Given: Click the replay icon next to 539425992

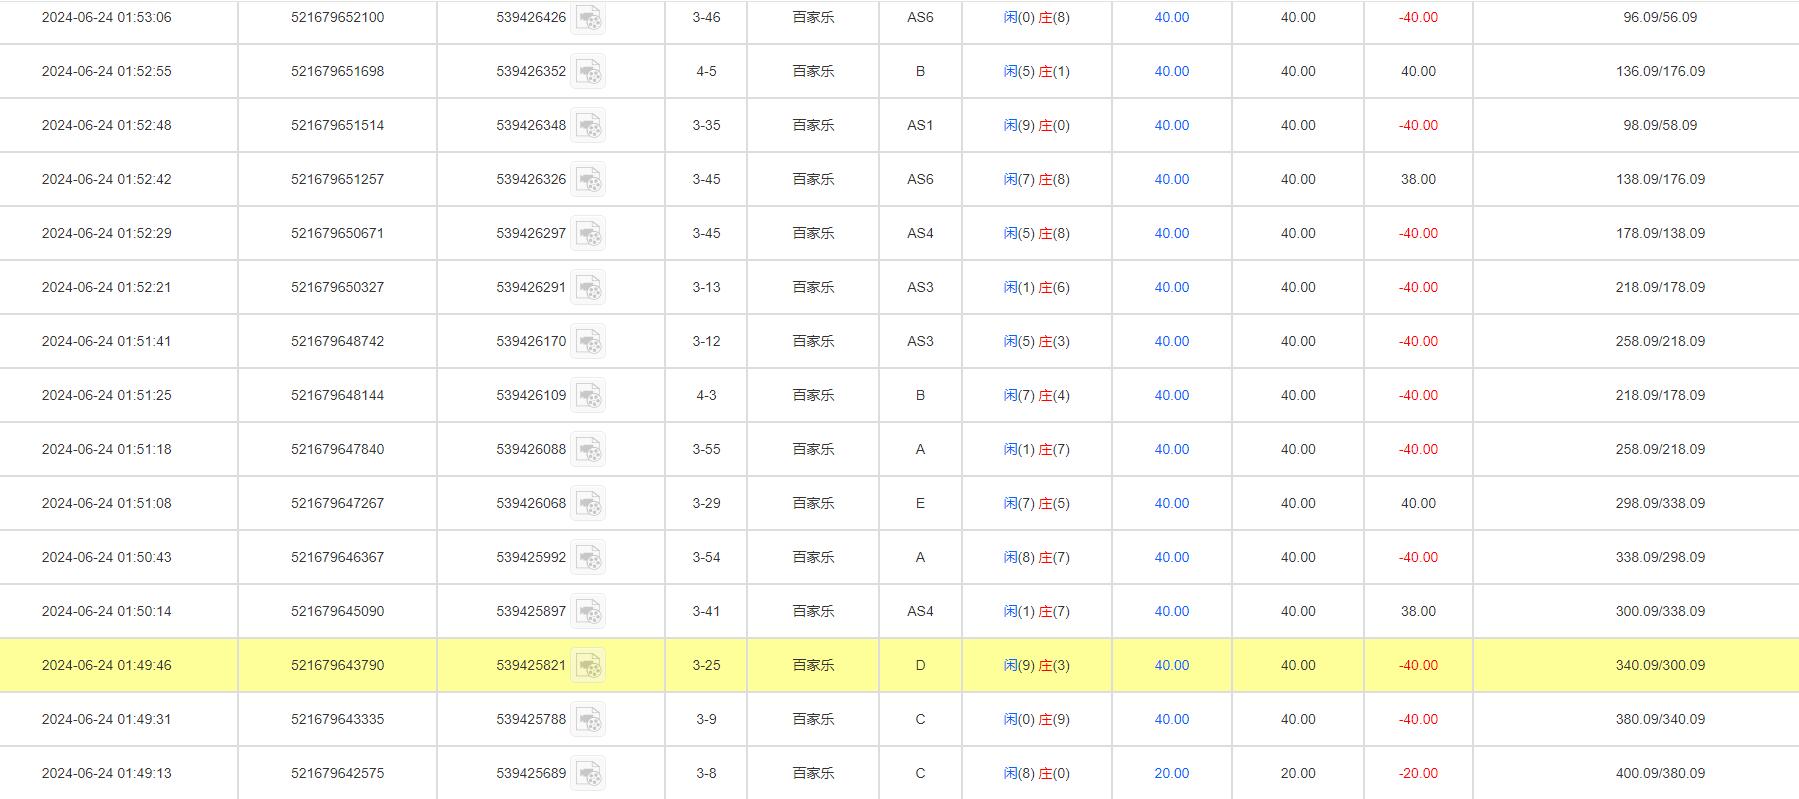Looking at the screenshot, I should coord(588,558).
